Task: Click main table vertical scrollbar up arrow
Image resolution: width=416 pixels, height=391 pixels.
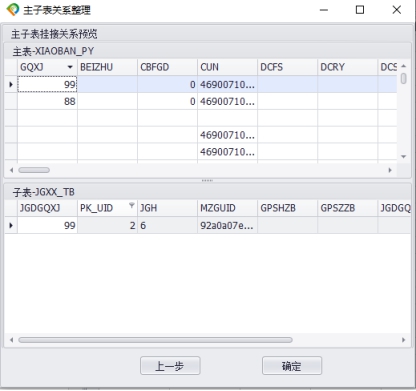Action: pyautogui.click(x=404, y=66)
